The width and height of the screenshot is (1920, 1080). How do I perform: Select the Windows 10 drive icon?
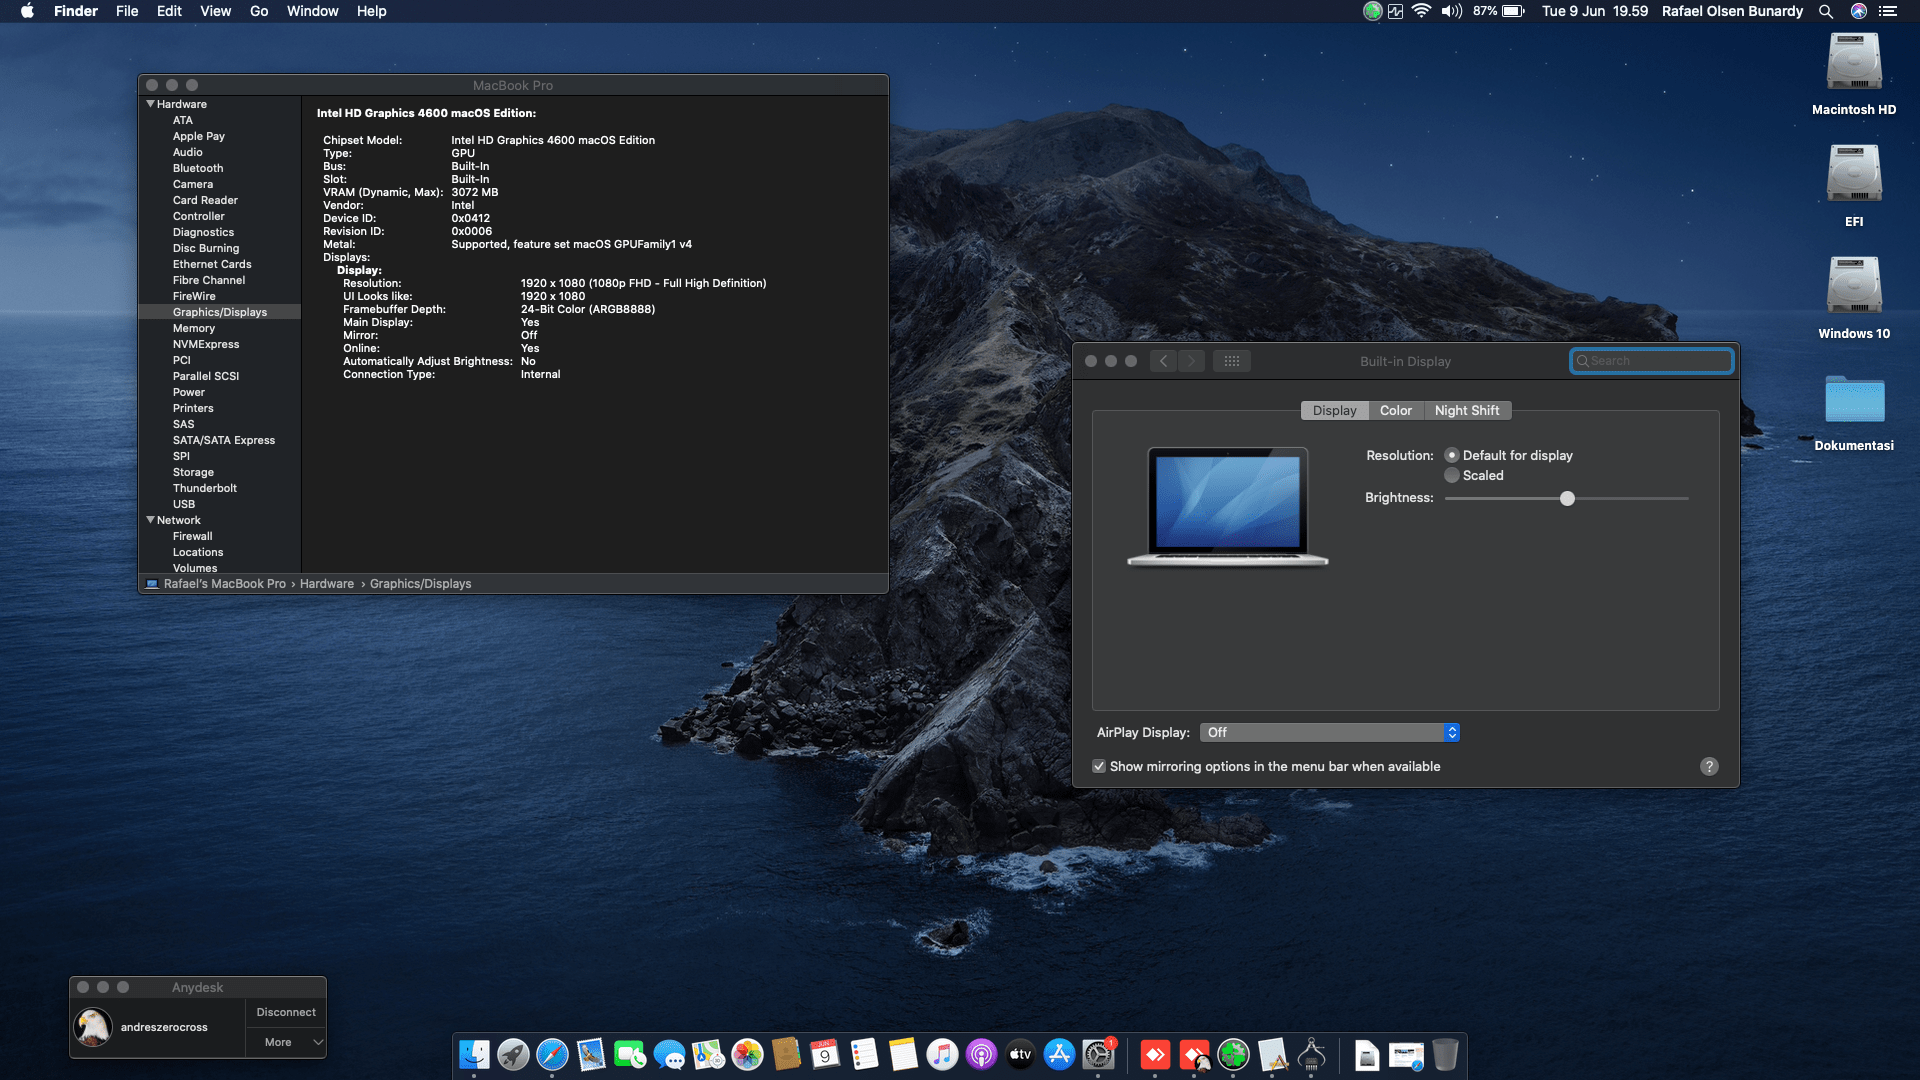tap(1854, 286)
